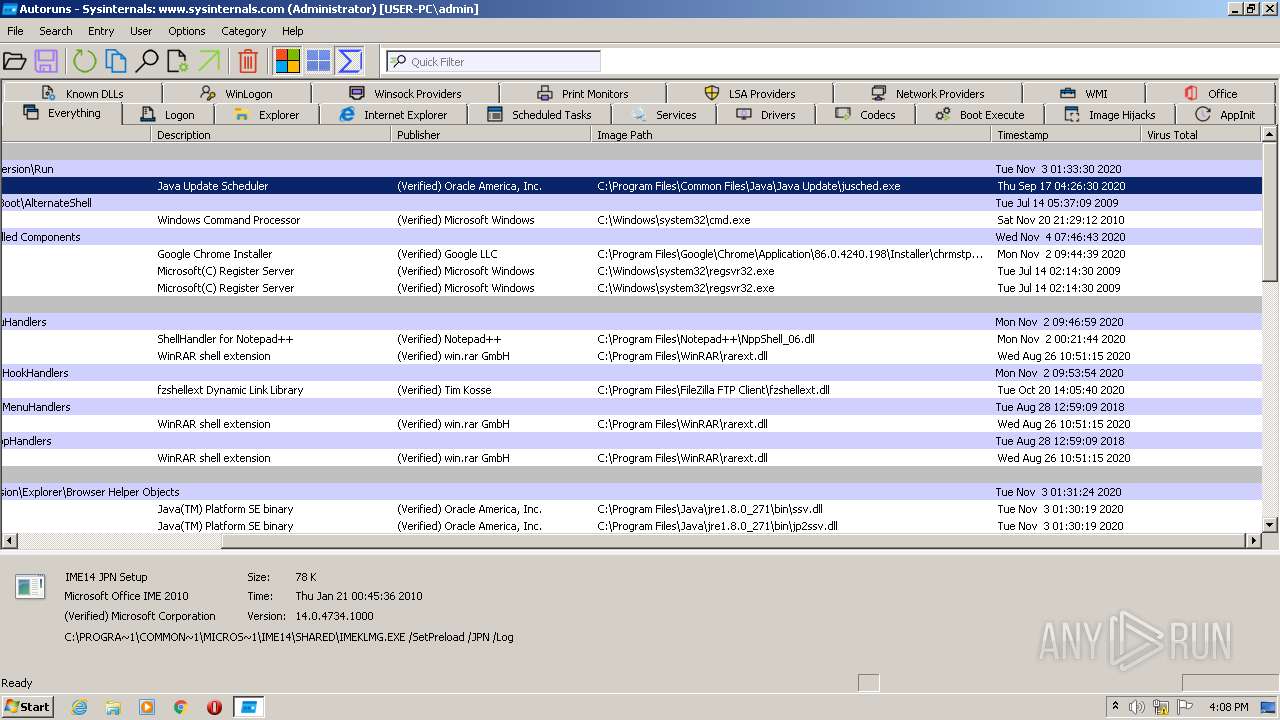Switch to the Boot Execute tab
1280x720 pixels.
980,115
